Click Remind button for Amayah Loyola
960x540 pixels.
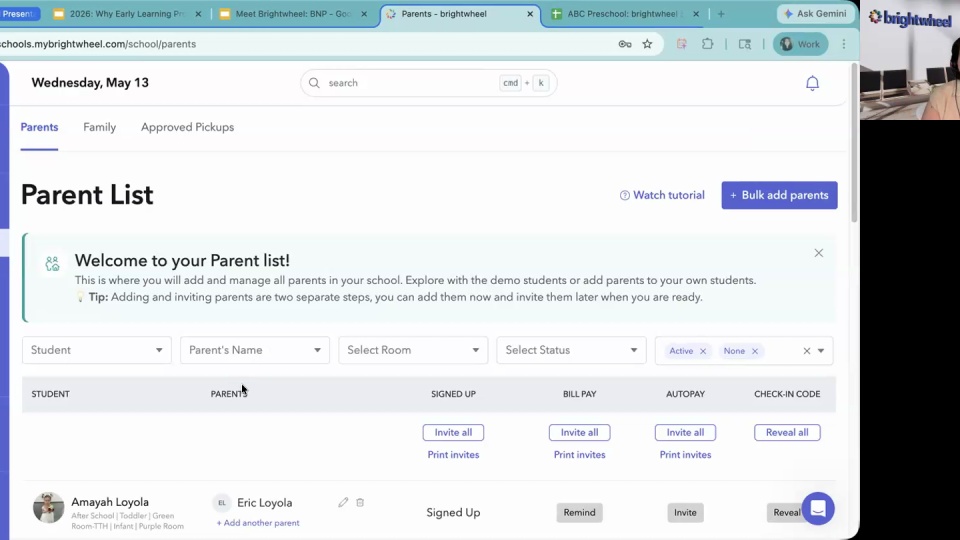tap(579, 512)
